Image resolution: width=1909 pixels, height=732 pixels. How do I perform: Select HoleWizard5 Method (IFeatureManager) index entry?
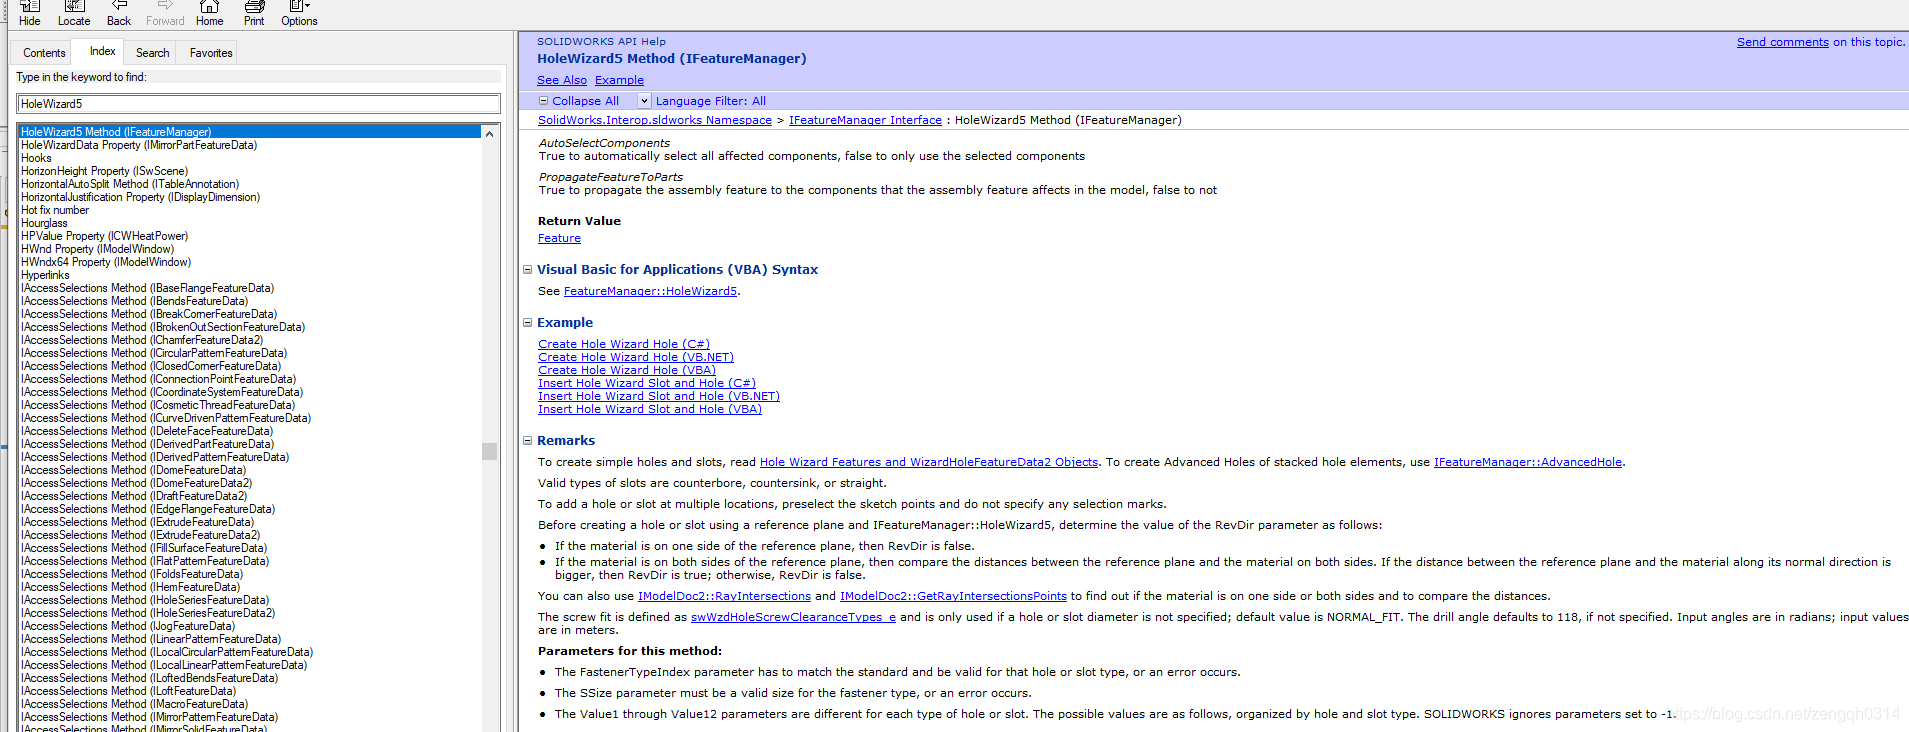point(250,132)
